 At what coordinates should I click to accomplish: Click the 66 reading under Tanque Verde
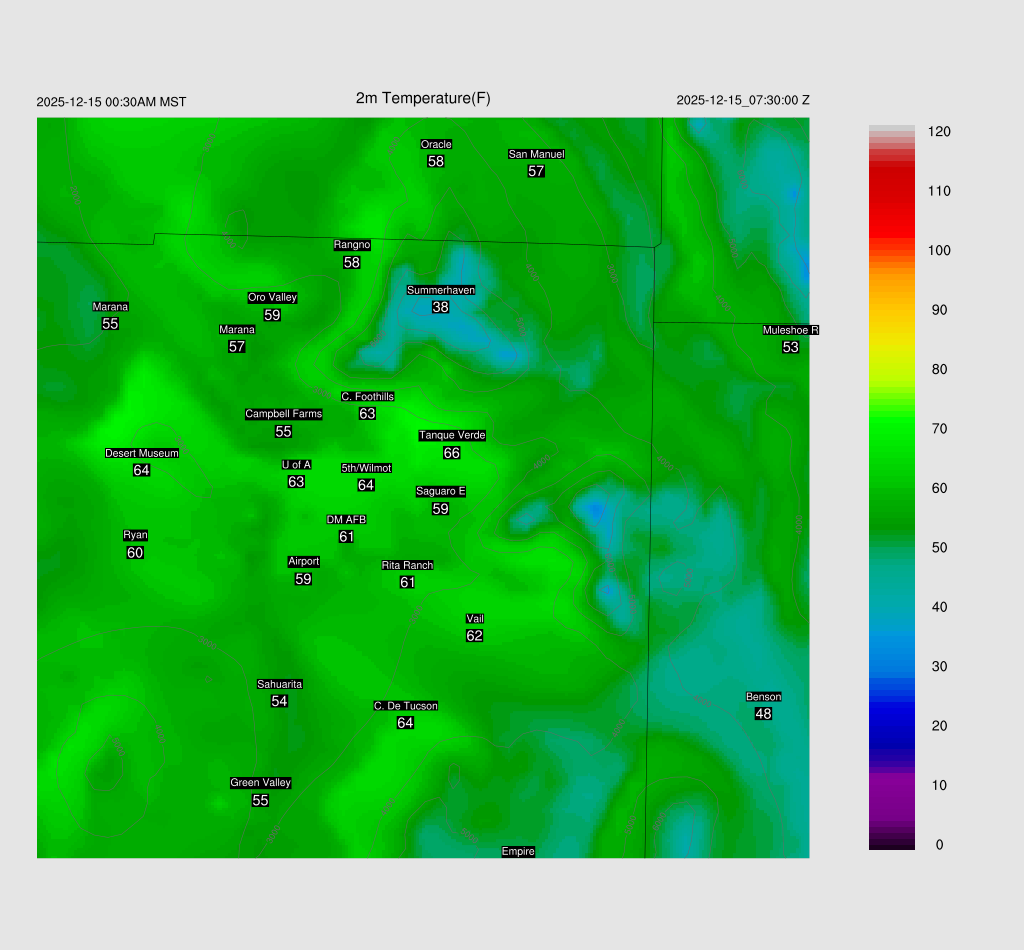(x=452, y=453)
